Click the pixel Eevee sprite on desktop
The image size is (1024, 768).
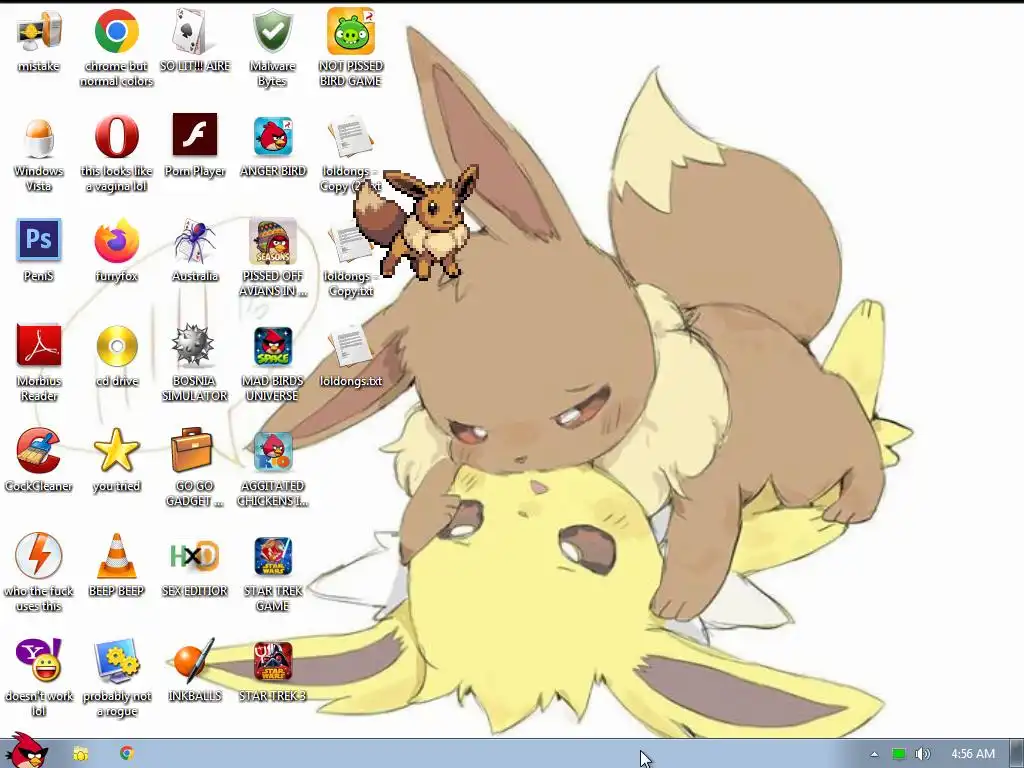416,221
